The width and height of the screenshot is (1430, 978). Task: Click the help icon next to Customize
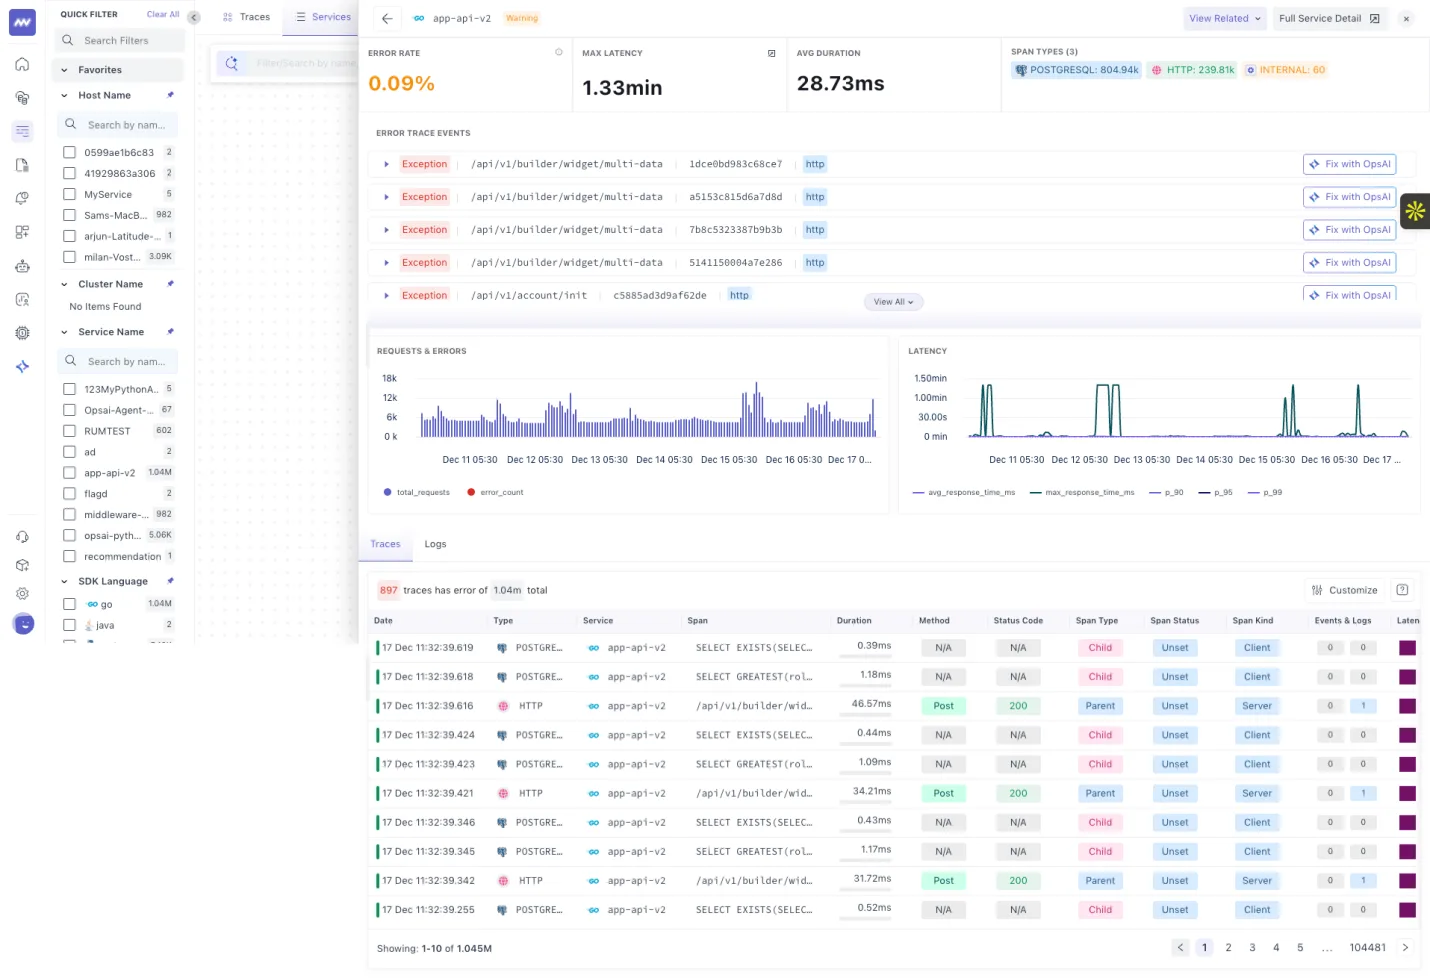pos(1402,590)
